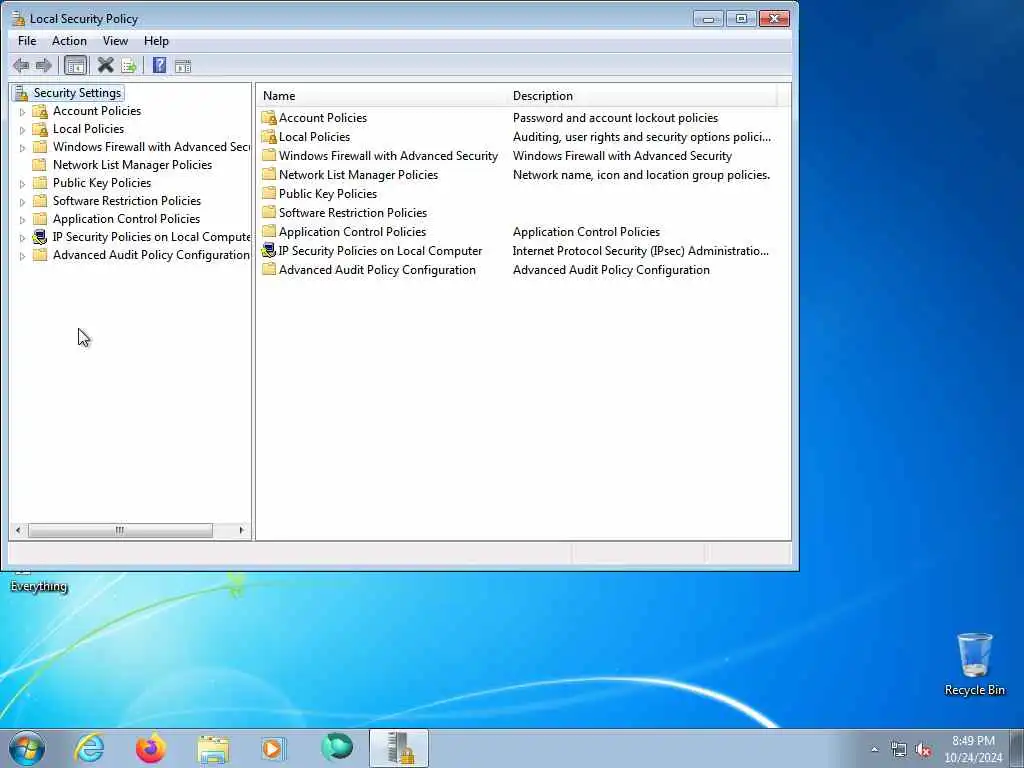Expand IP Security Policies tree node
Image resolution: width=1024 pixels, height=768 pixels.
click(x=22, y=238)
